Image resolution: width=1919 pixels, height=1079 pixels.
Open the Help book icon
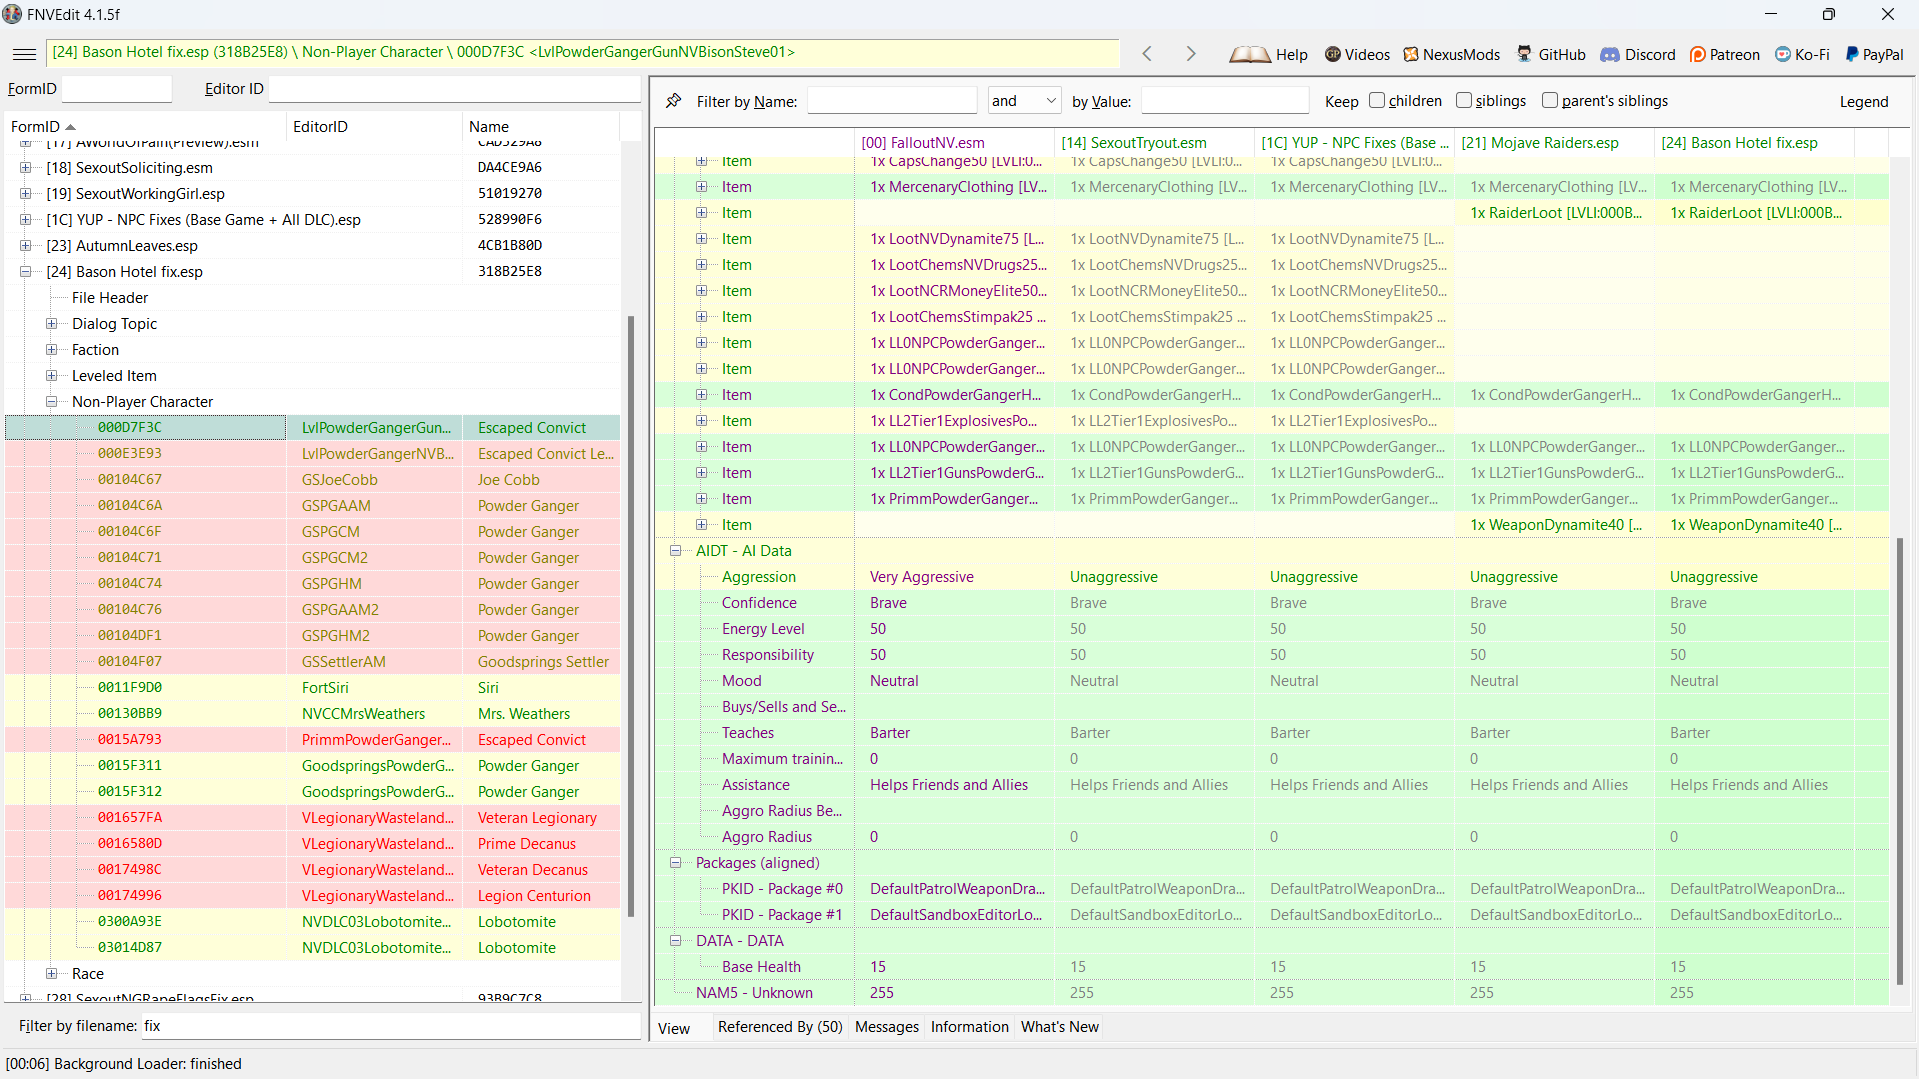(x=1250, y=54)
